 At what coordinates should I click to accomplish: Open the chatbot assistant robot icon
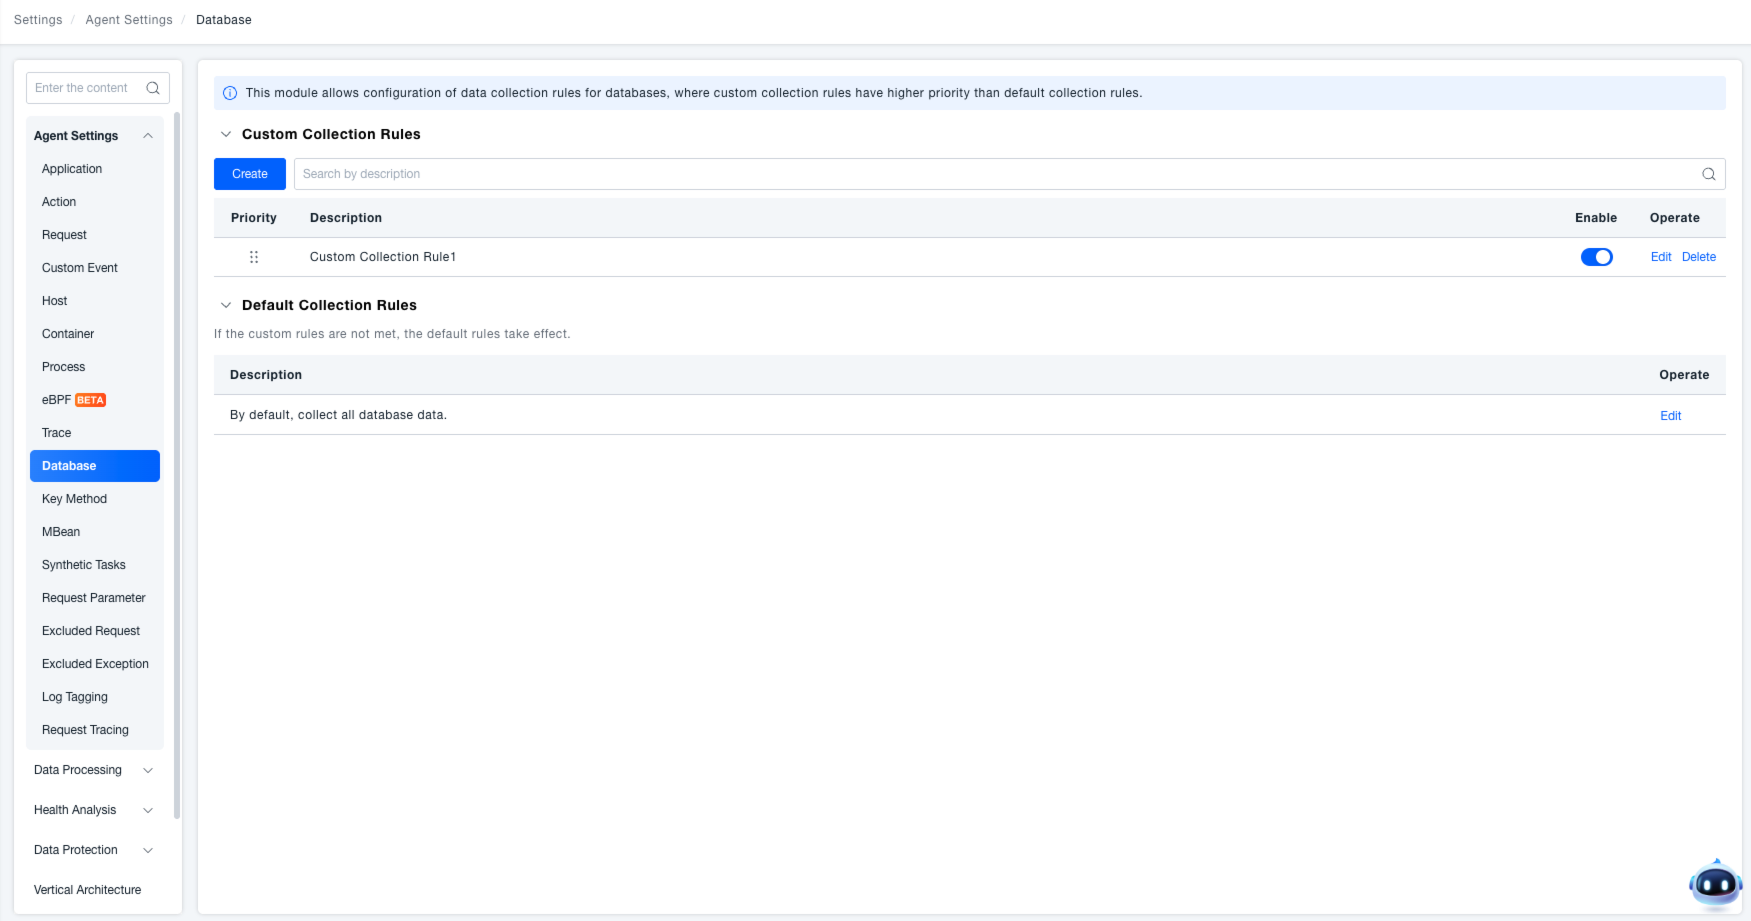[1715, 884]
